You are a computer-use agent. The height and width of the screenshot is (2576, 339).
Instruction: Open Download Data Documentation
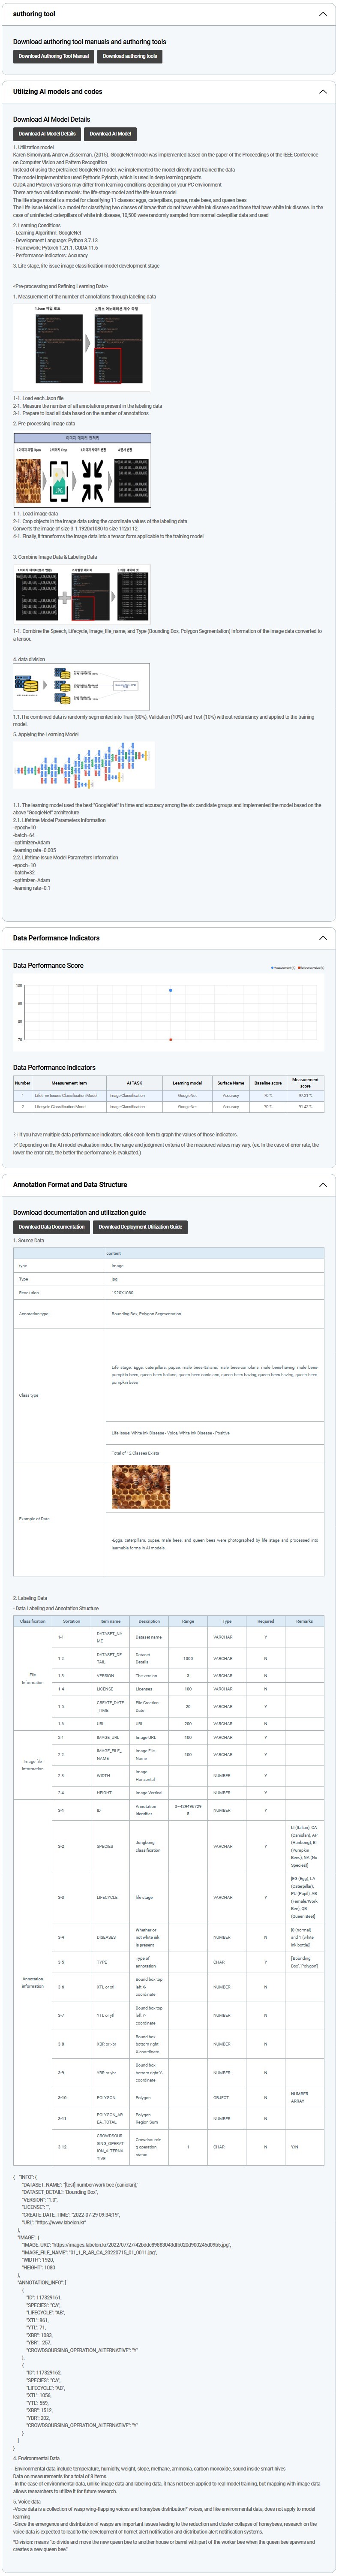(x=51, y=1226)
